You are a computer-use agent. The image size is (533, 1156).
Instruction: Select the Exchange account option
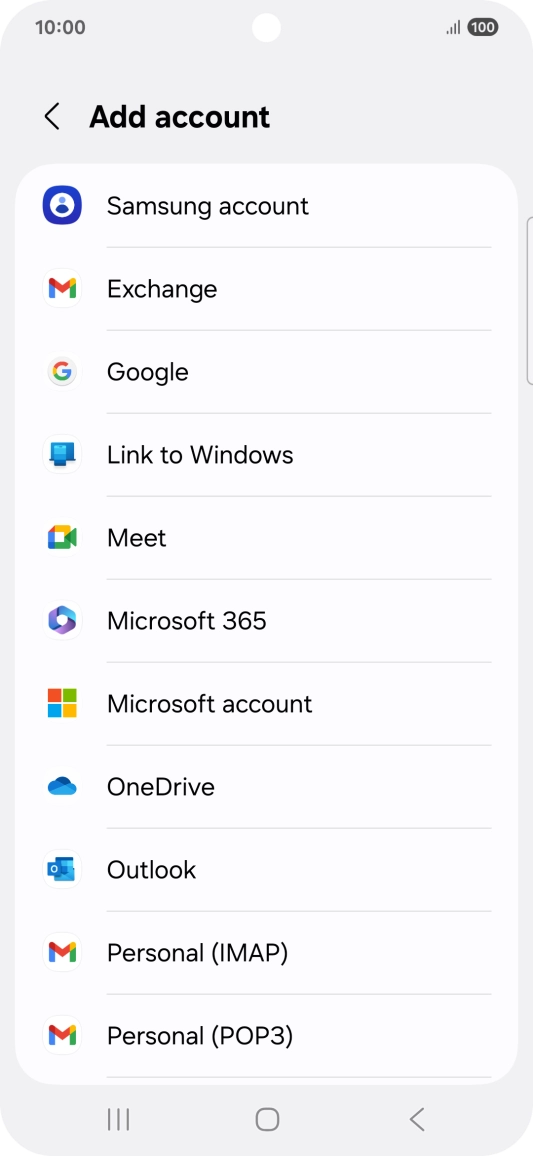point(266,288)
